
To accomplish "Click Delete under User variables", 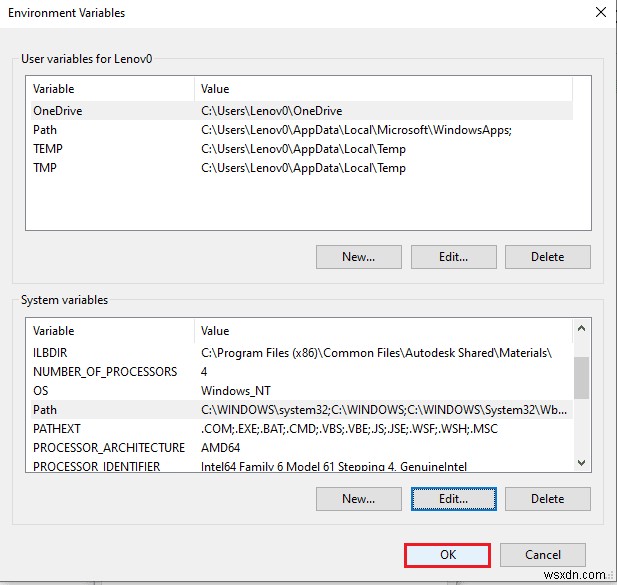I will click(547, 257).
